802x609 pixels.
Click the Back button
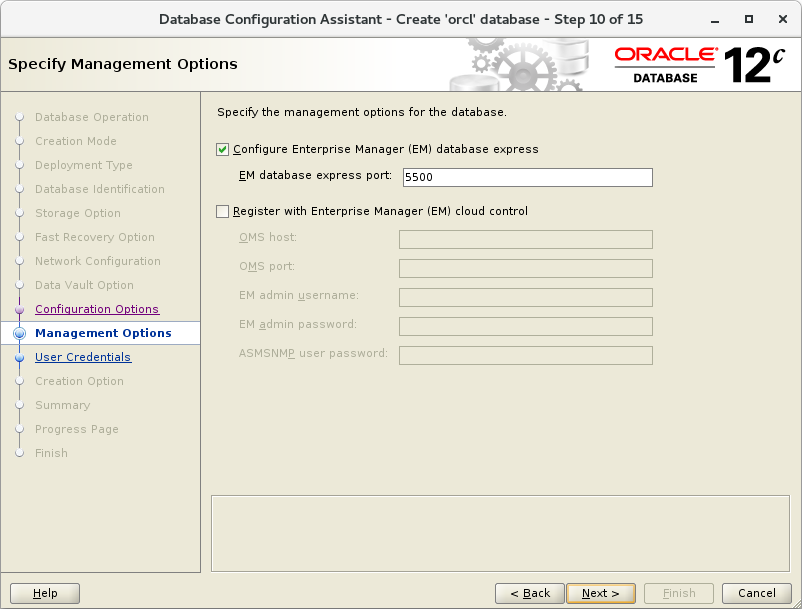[x=529, y=592]
